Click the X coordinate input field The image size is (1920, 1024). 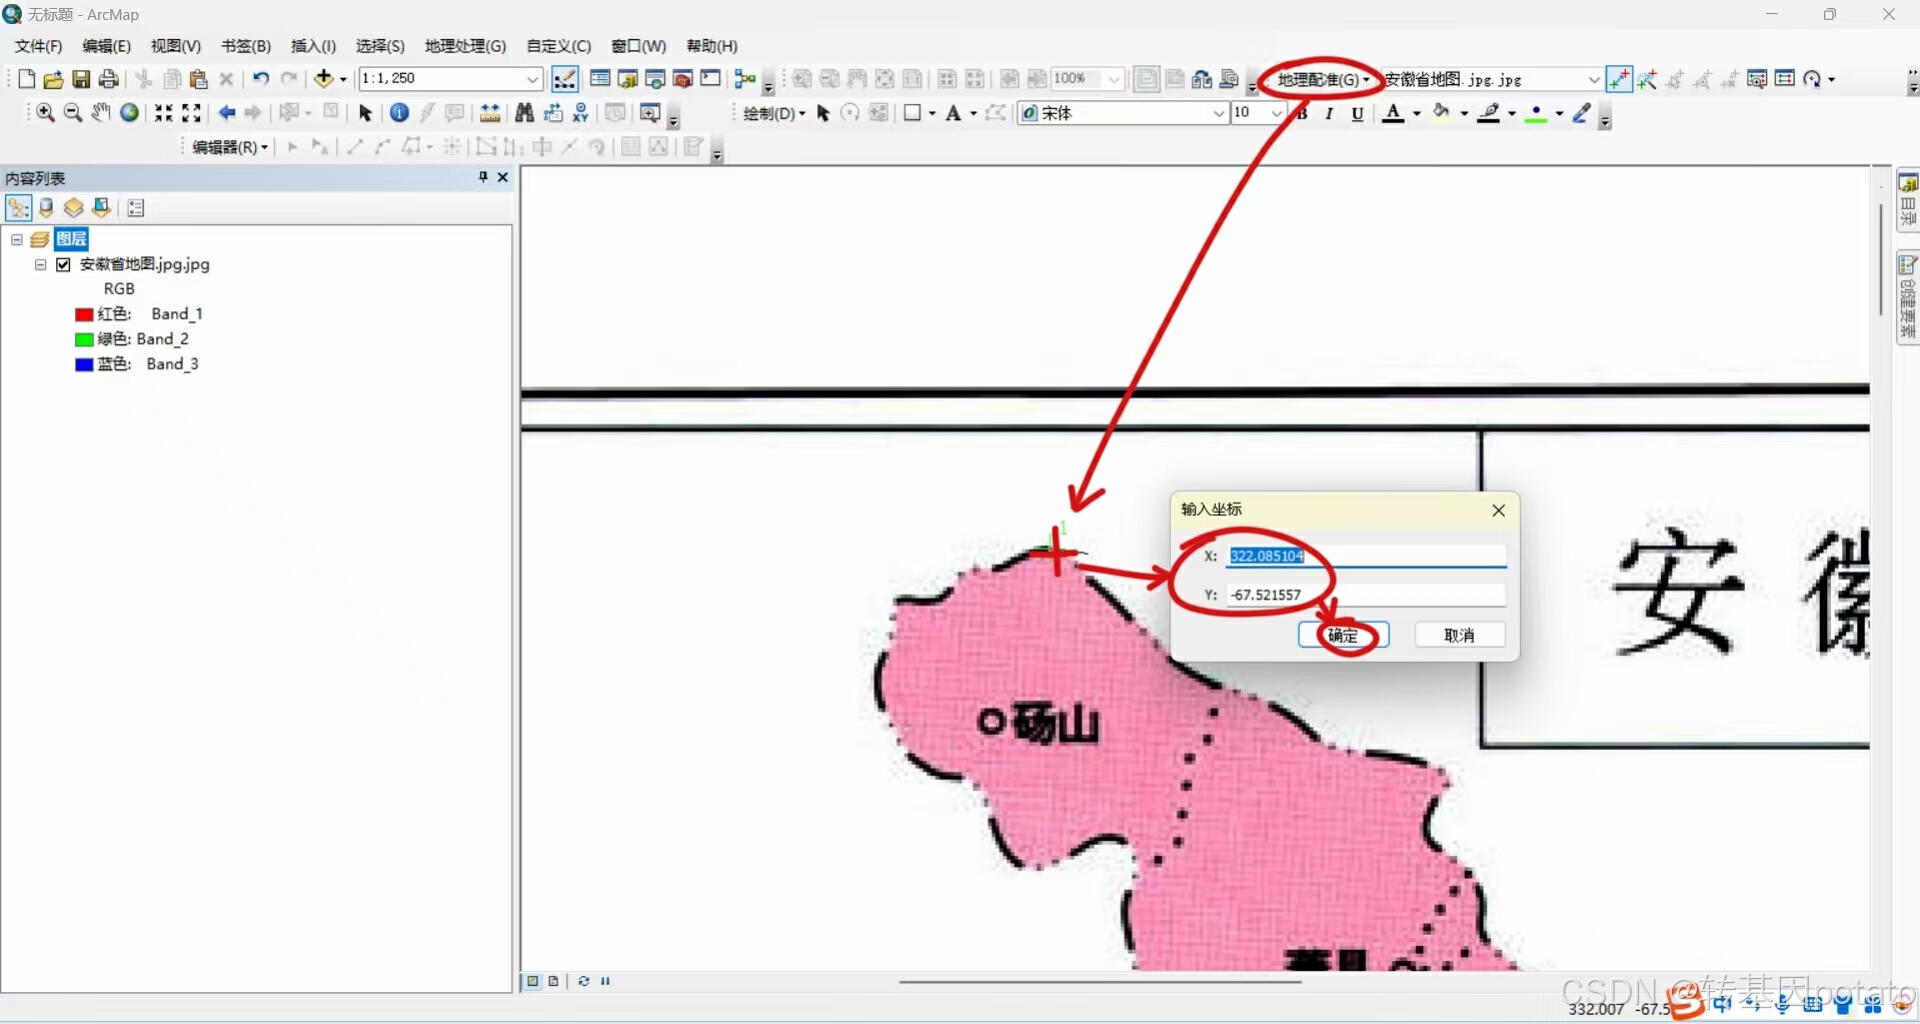click(1365, 556)
